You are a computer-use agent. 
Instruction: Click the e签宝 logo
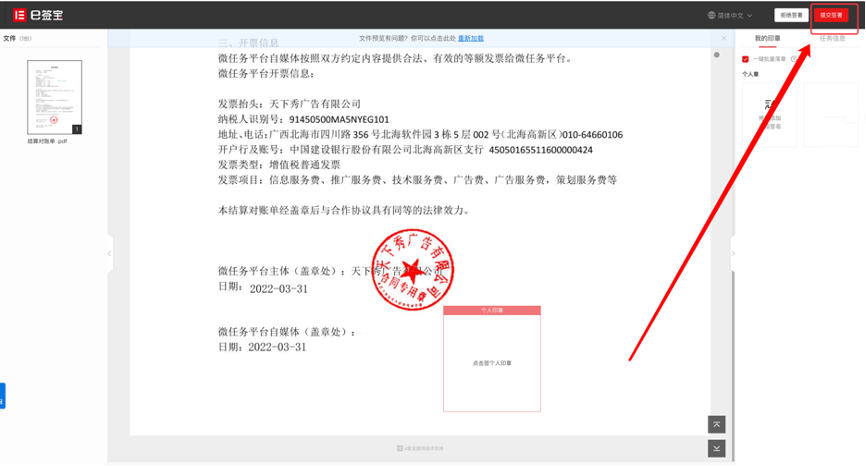click(x=38, y=15)
